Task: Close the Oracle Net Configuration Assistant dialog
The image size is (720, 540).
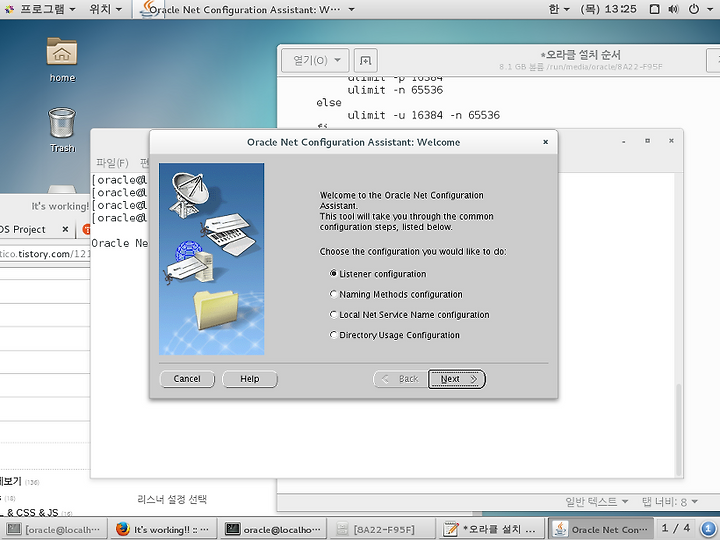Action: (546, 142)
